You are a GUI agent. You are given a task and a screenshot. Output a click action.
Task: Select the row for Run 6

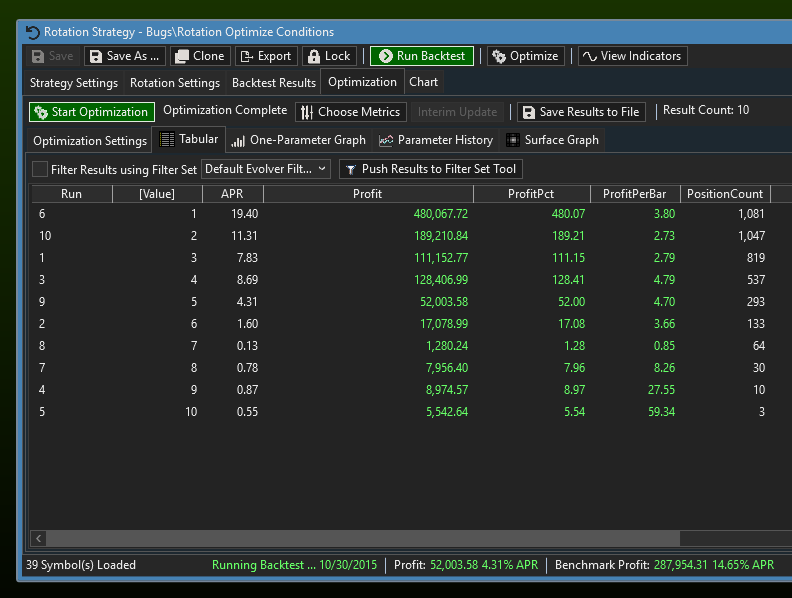(x=300, y=214)
